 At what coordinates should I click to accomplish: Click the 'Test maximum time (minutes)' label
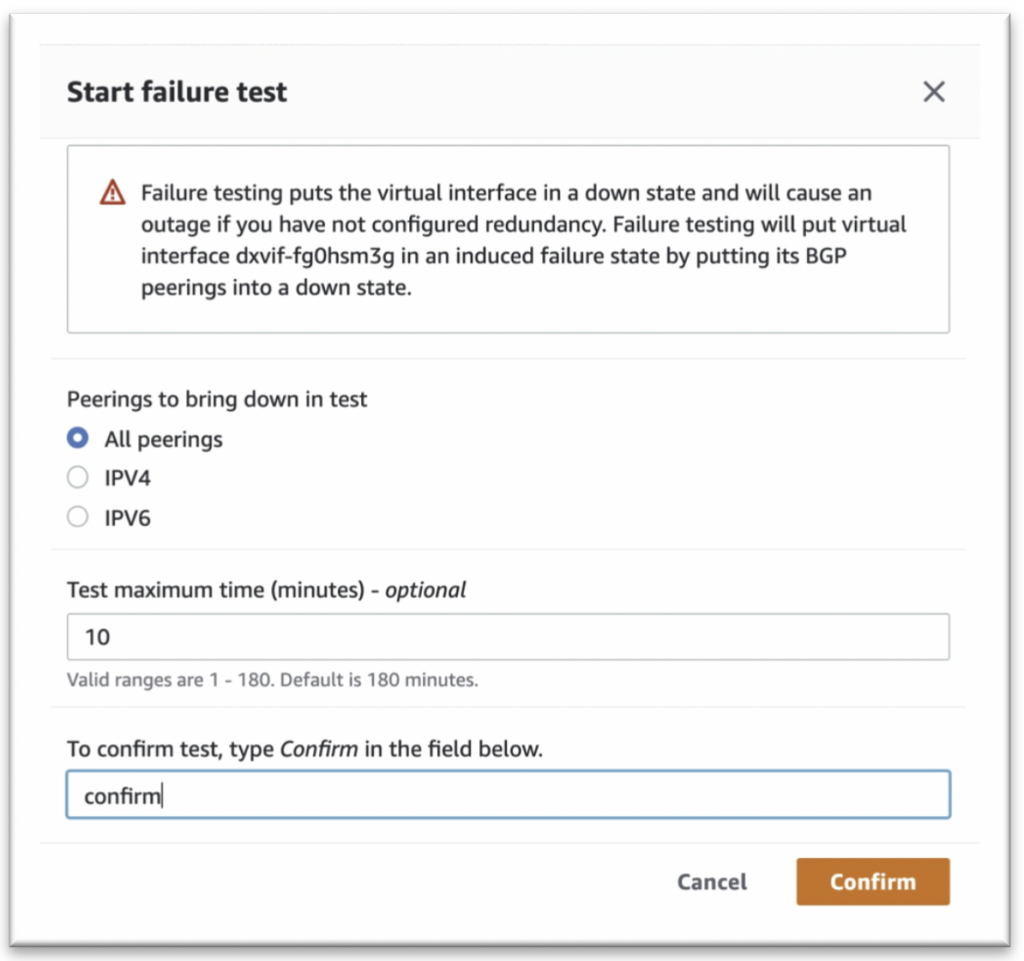214,590
